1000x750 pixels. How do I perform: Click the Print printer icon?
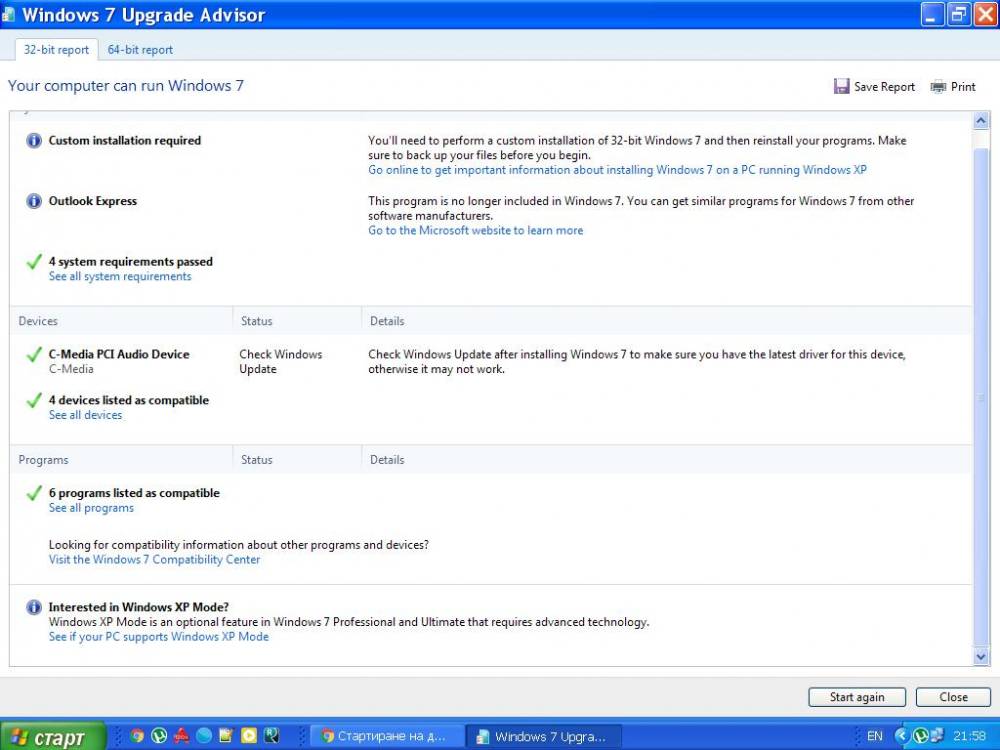(938, 87)
